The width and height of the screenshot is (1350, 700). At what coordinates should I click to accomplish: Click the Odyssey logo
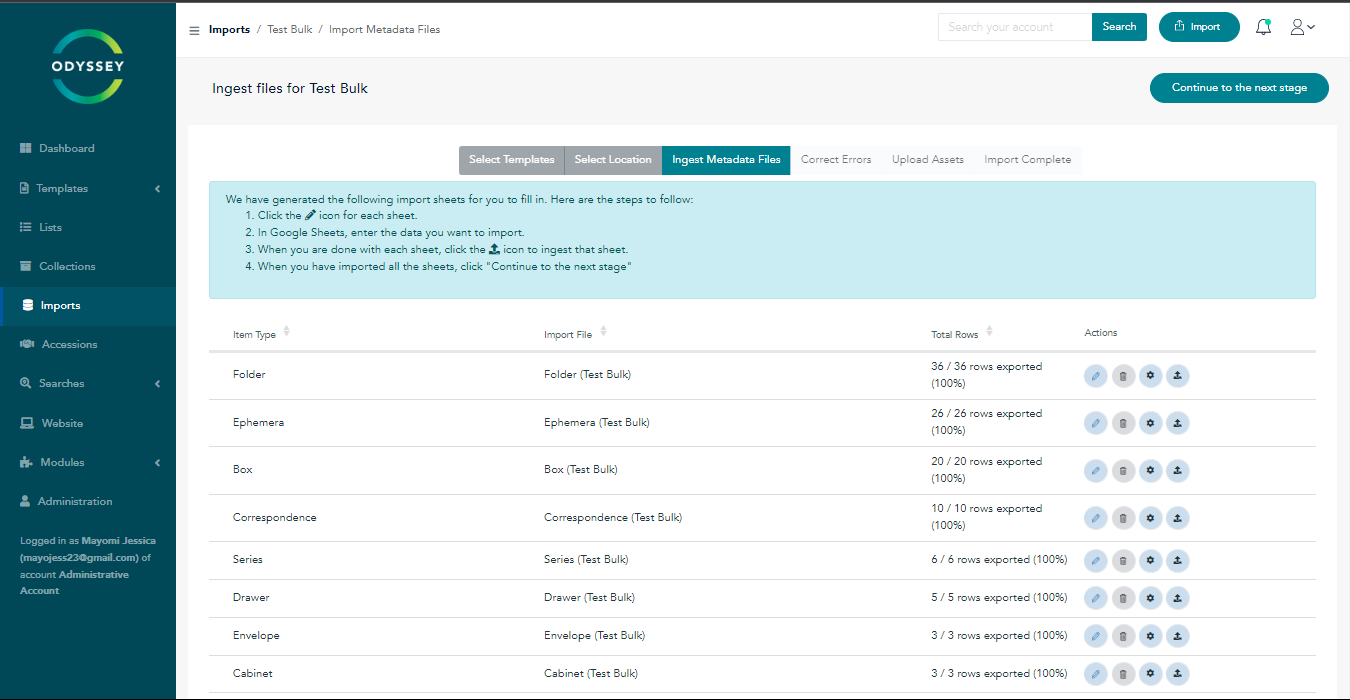(88, 66)
